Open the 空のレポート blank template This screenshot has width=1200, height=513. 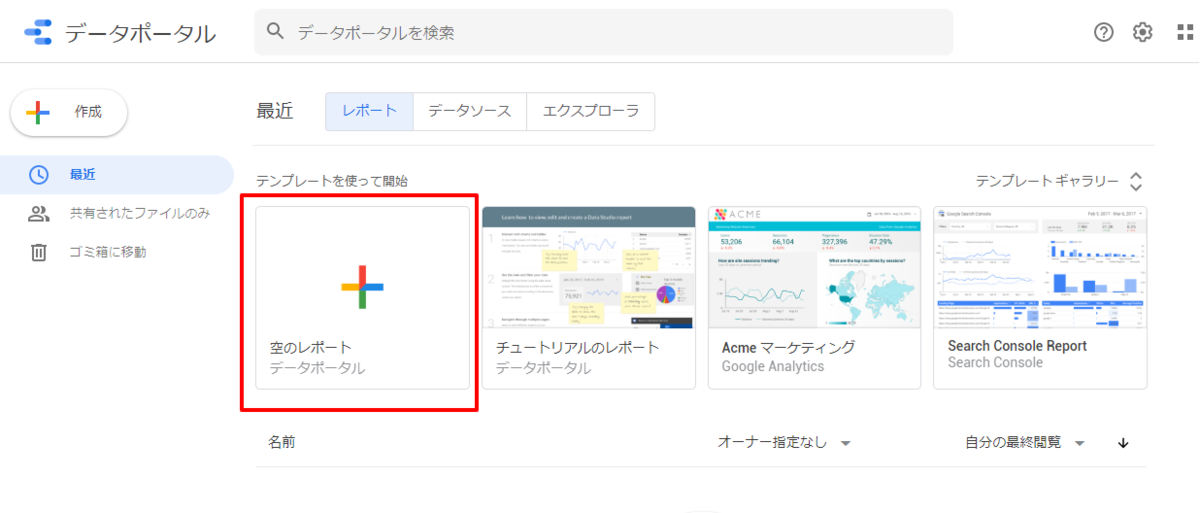tap(362, 297)
